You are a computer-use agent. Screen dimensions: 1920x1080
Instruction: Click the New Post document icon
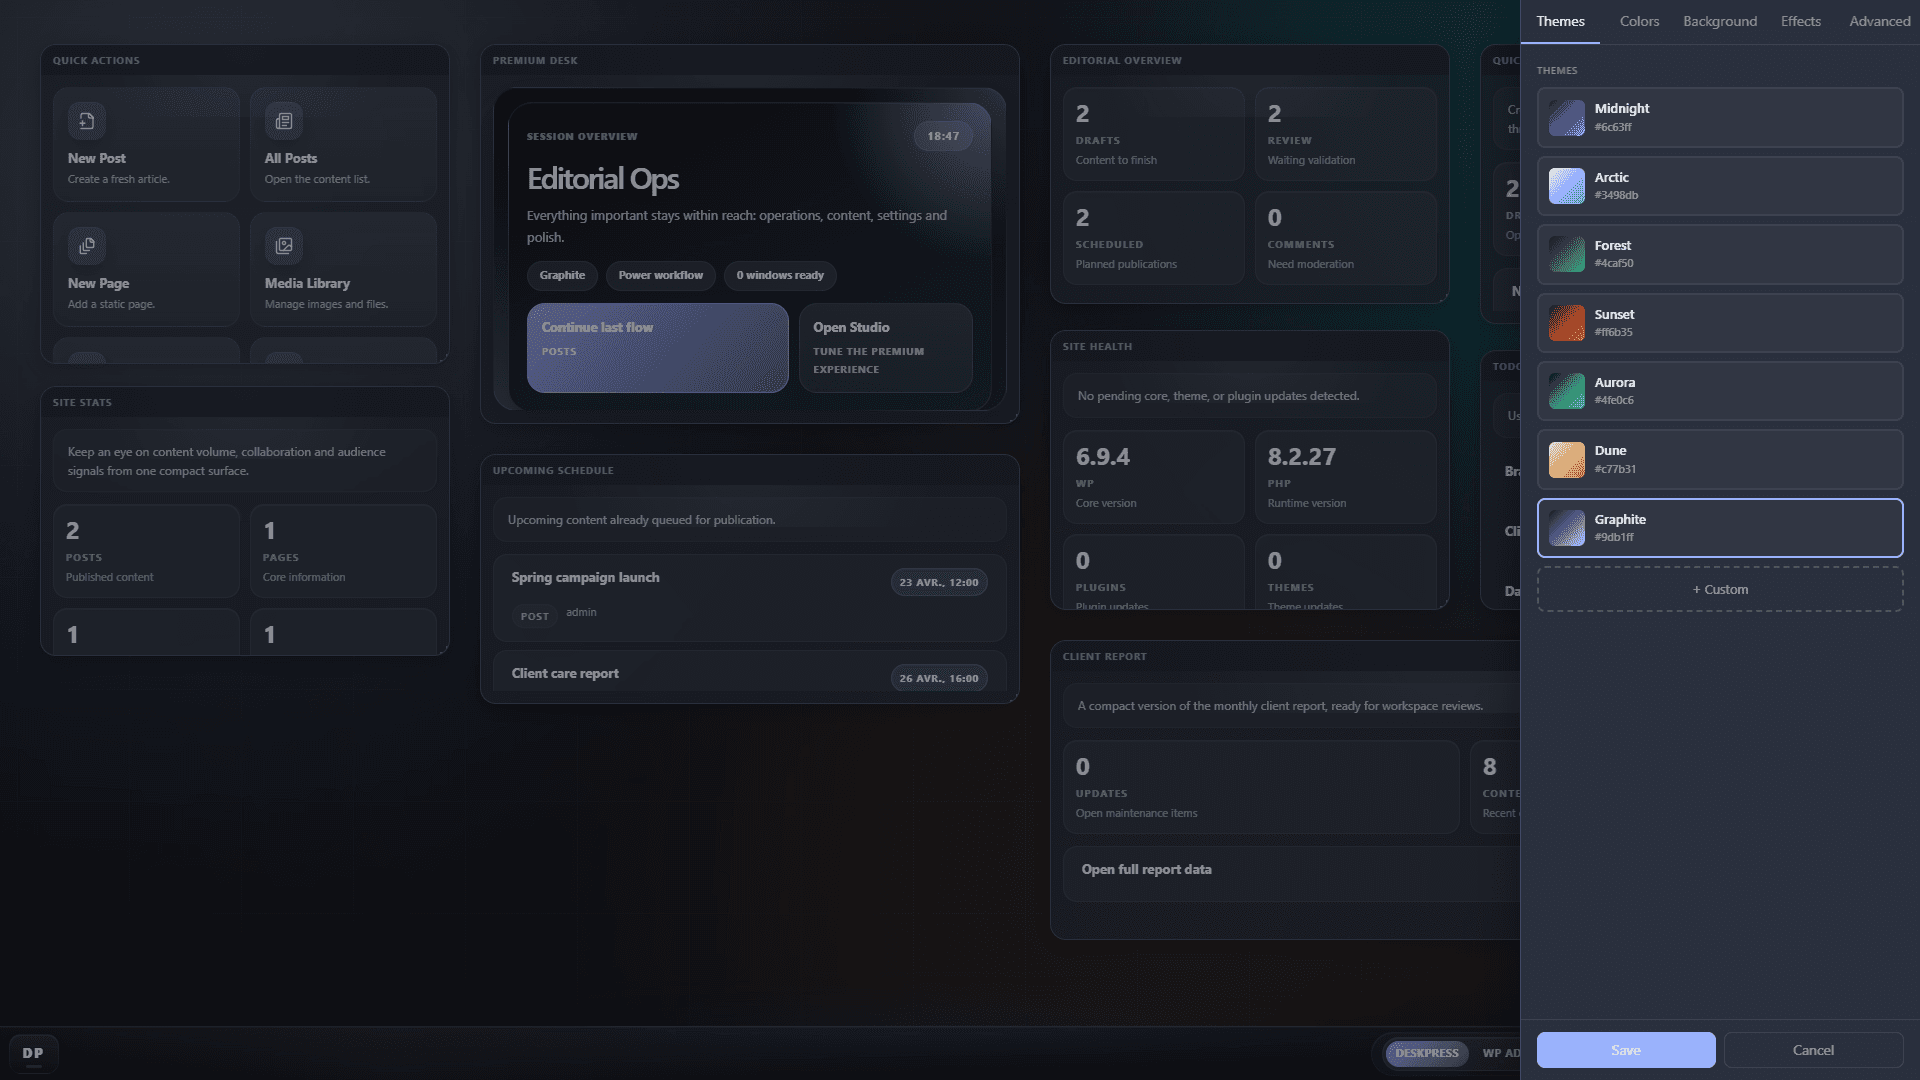tap(86, 120)
